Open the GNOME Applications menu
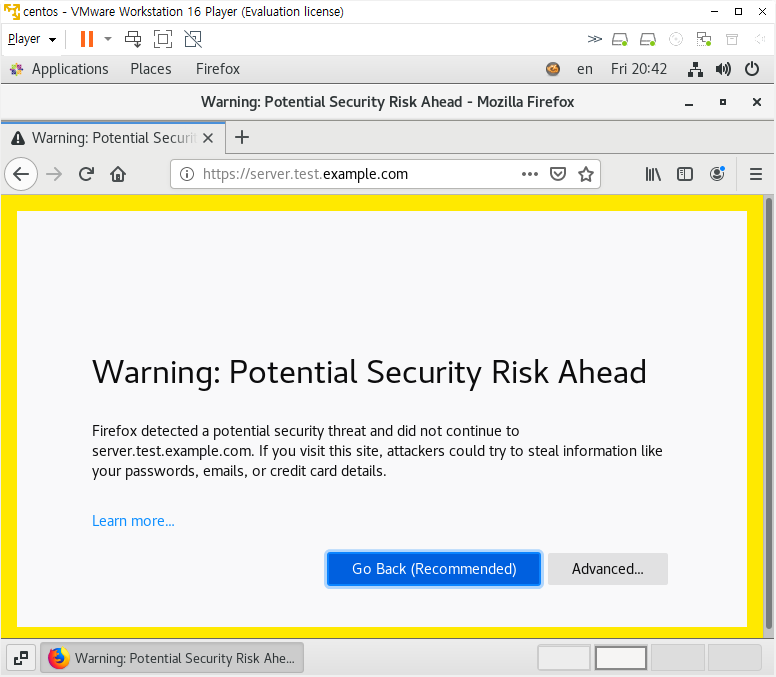The height and width of the screenshot is (677, 776). click(59, 69)
